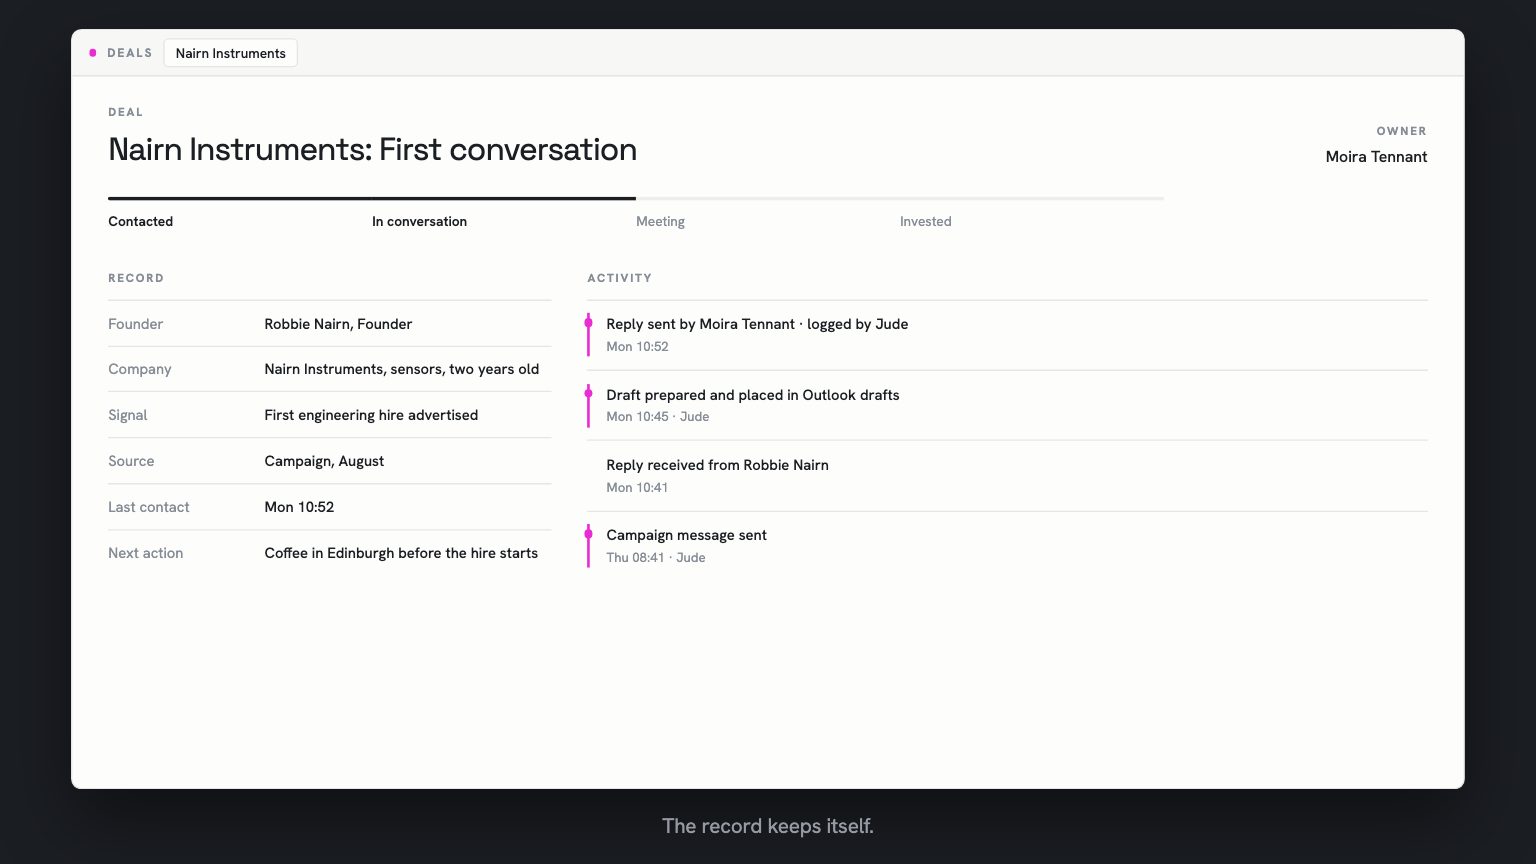Click the OWNER label
The width and height of the screenshot is (1536, 864).
[x=1401, y=131]
